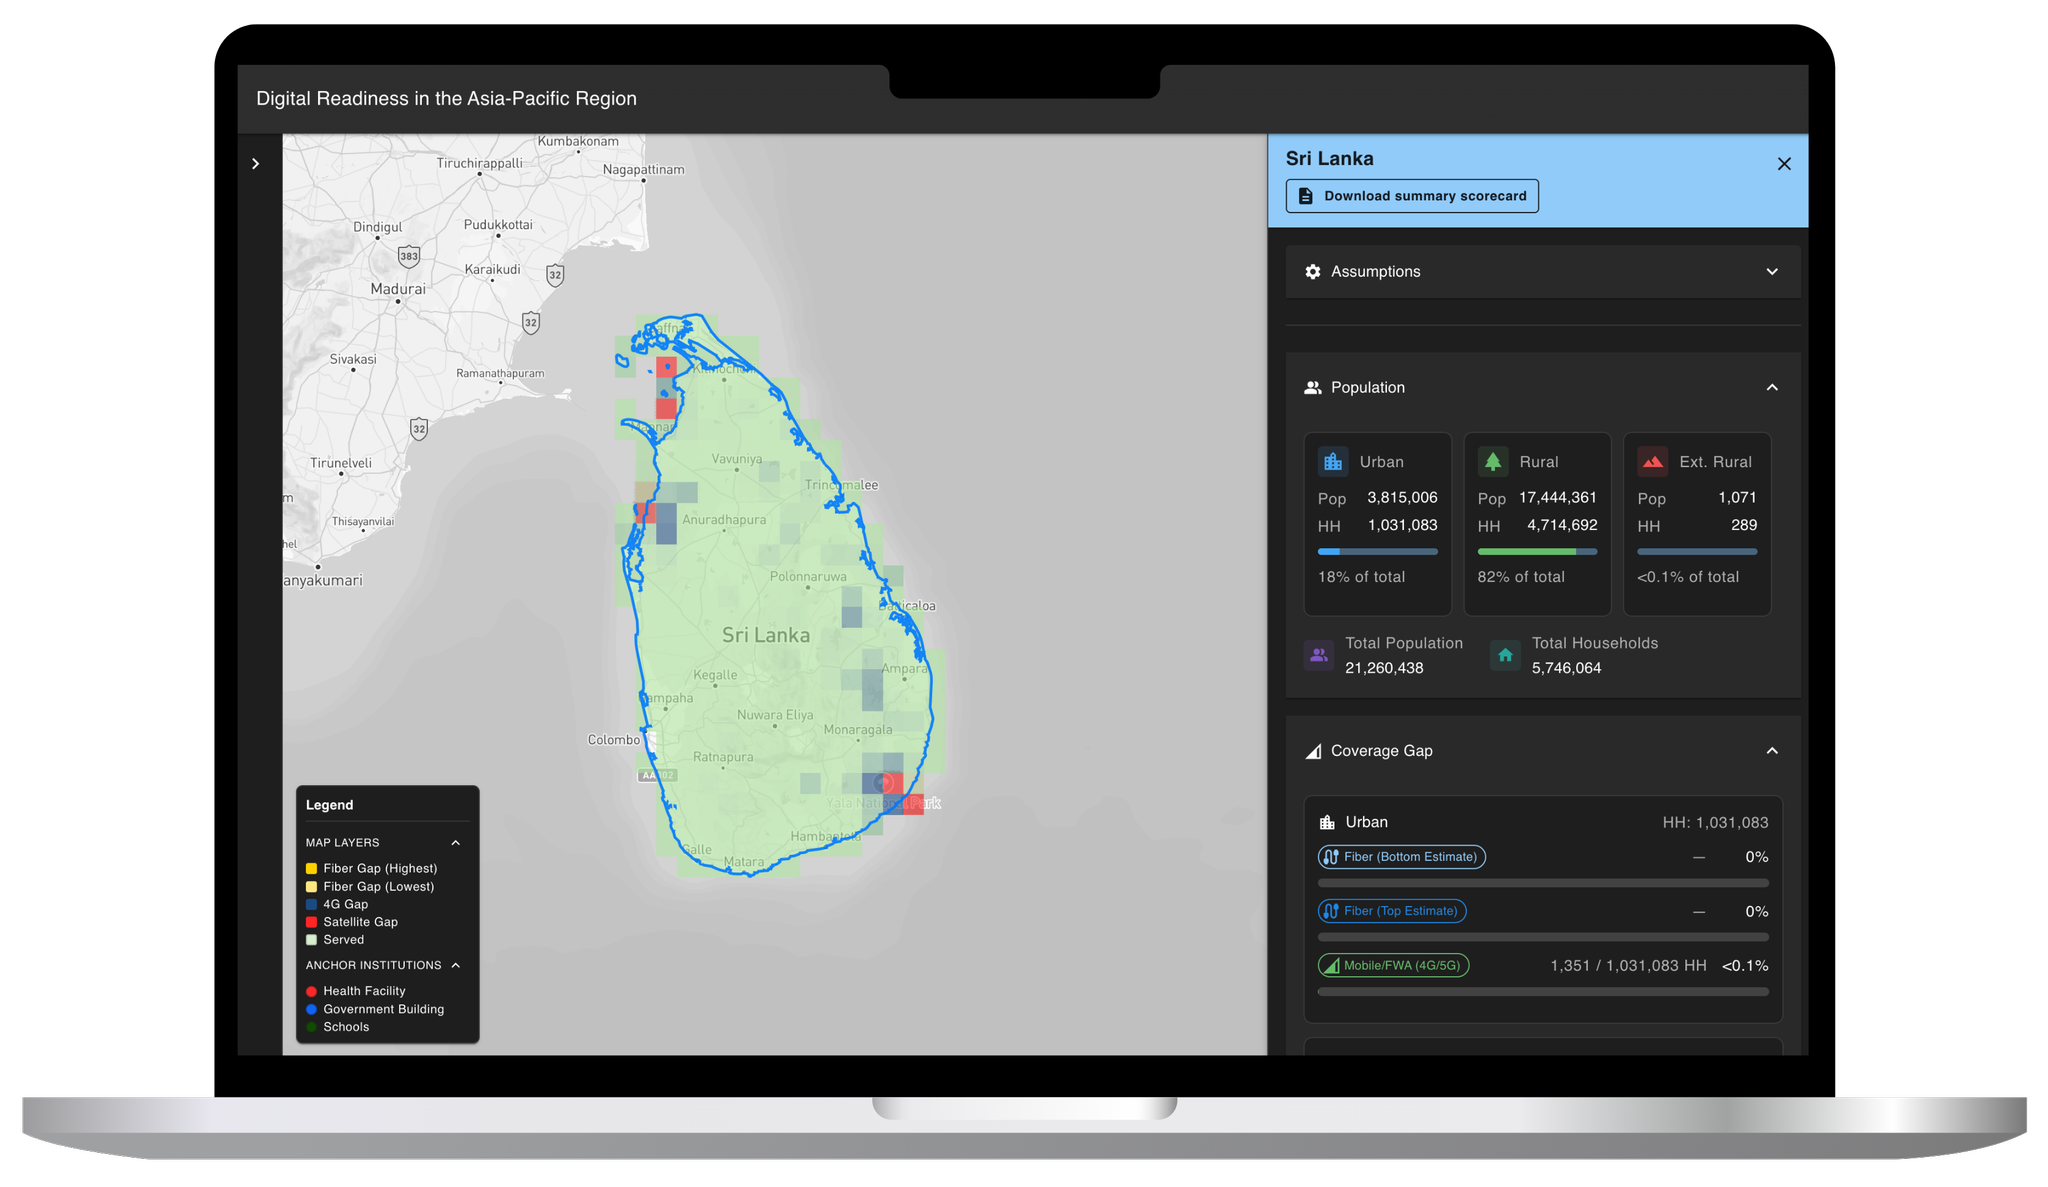This screenshot has height=1187, width=2048.
Task: Select the Fiber (Top Estimate) pill
Action: tap(1391, 910)
